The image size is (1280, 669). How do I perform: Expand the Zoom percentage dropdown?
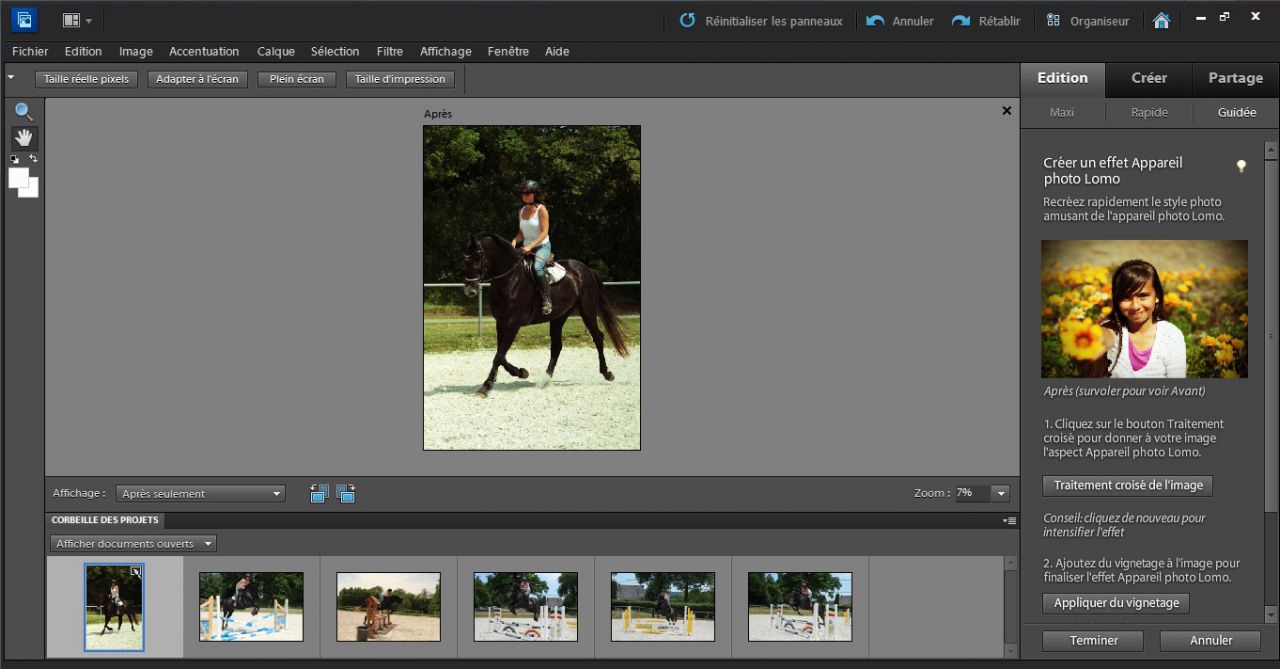(x=1000, y=493)
